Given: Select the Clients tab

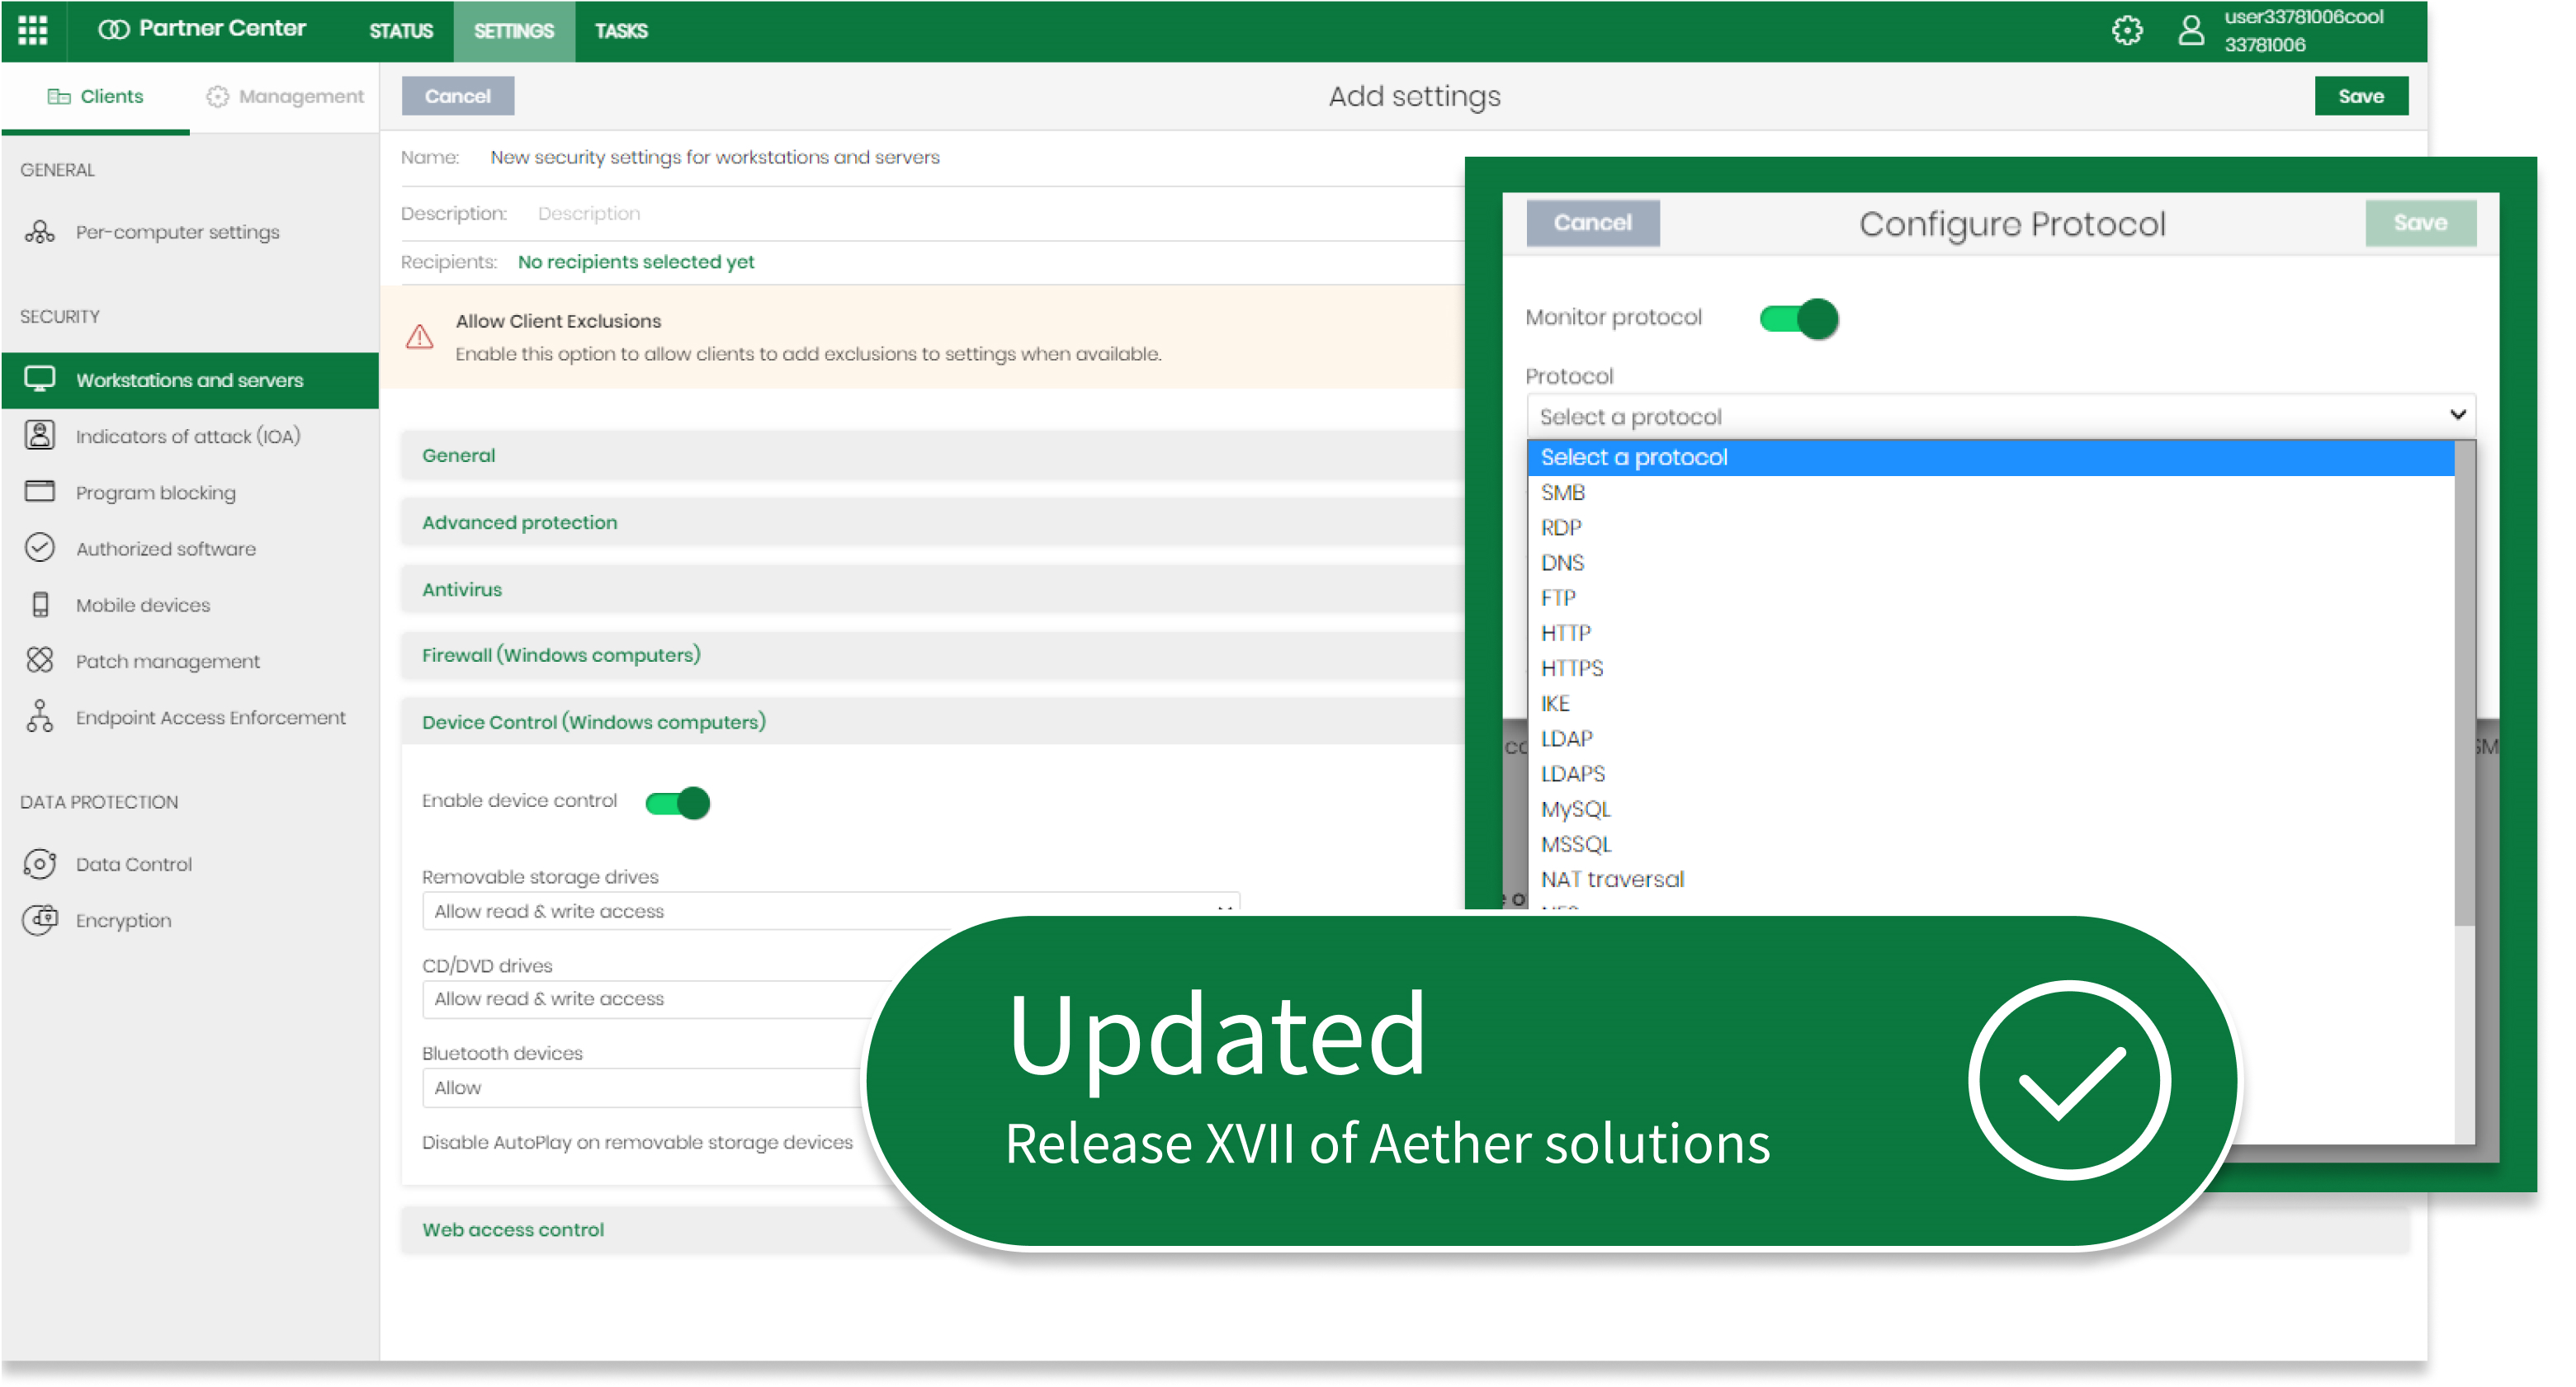Looking at the screenshot, I should 96,96.
